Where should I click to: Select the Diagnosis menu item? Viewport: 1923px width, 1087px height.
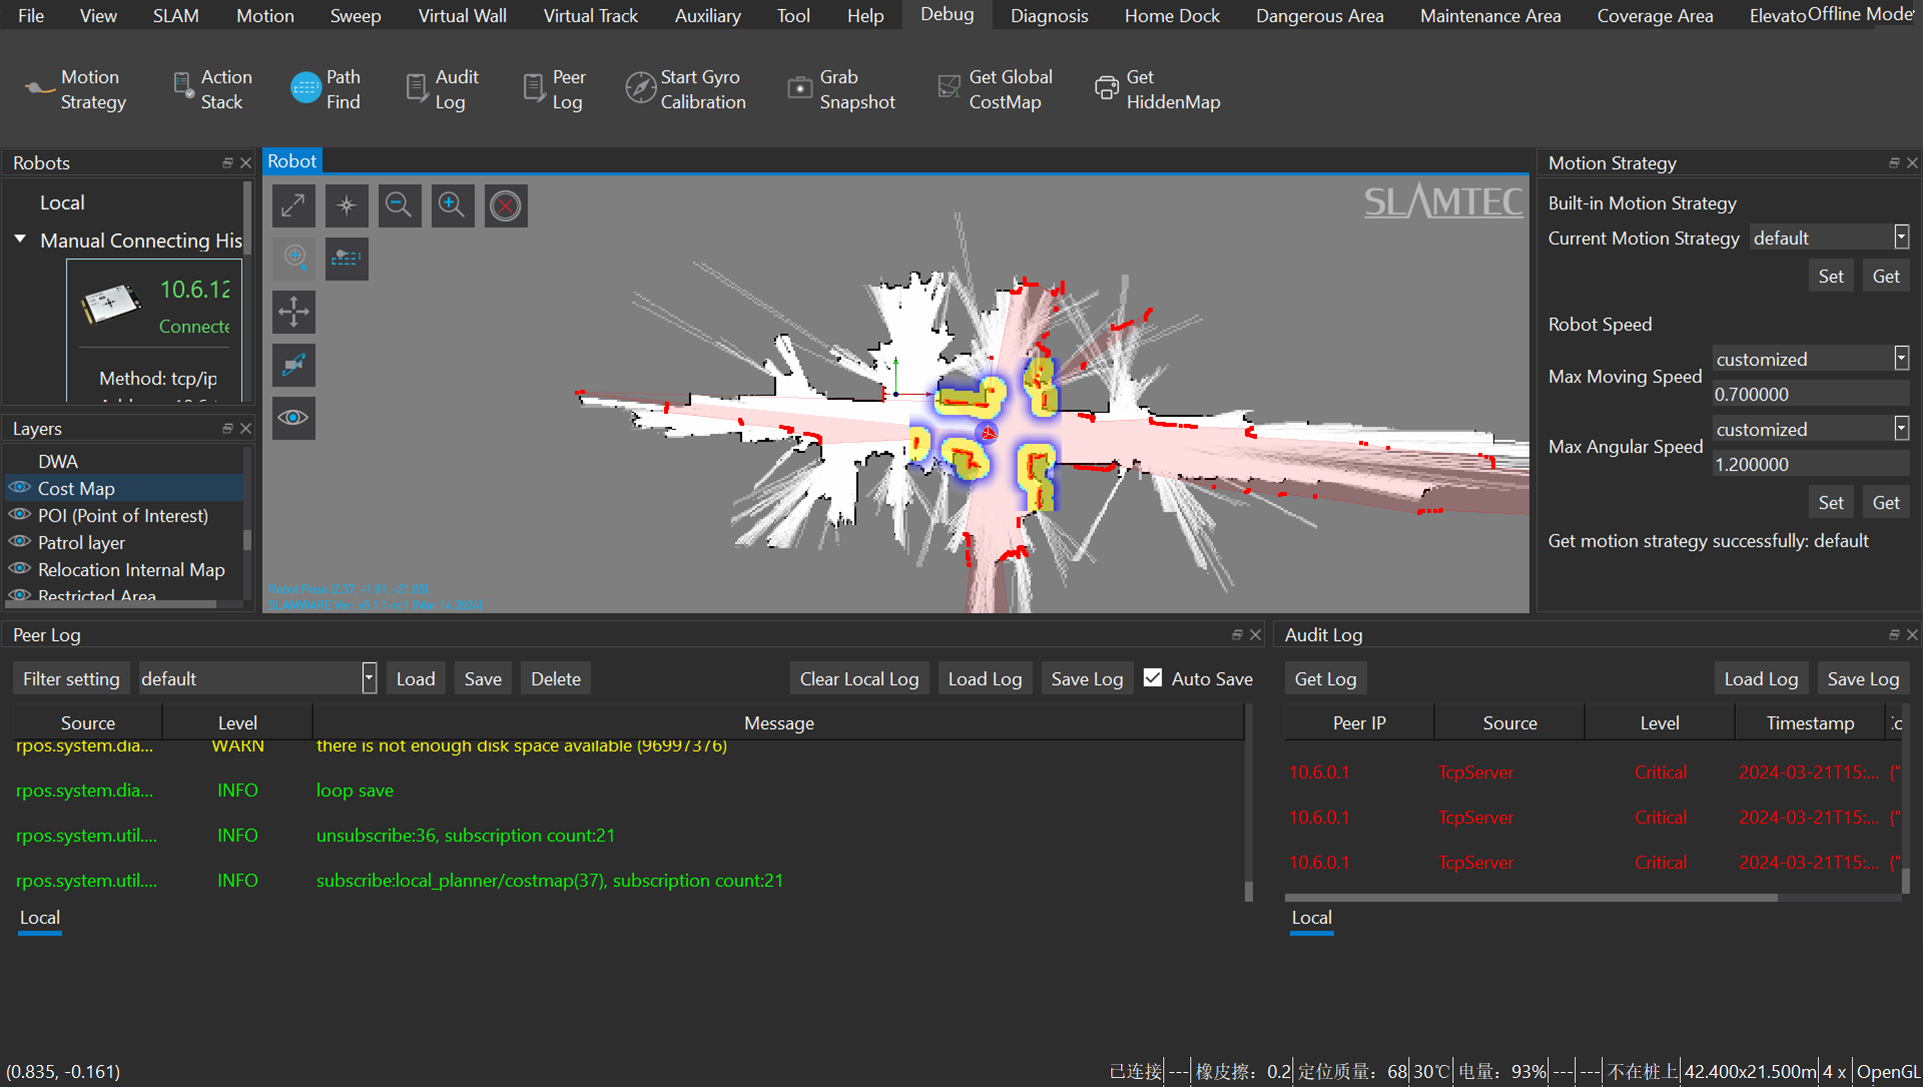(x=1045, y=16)
